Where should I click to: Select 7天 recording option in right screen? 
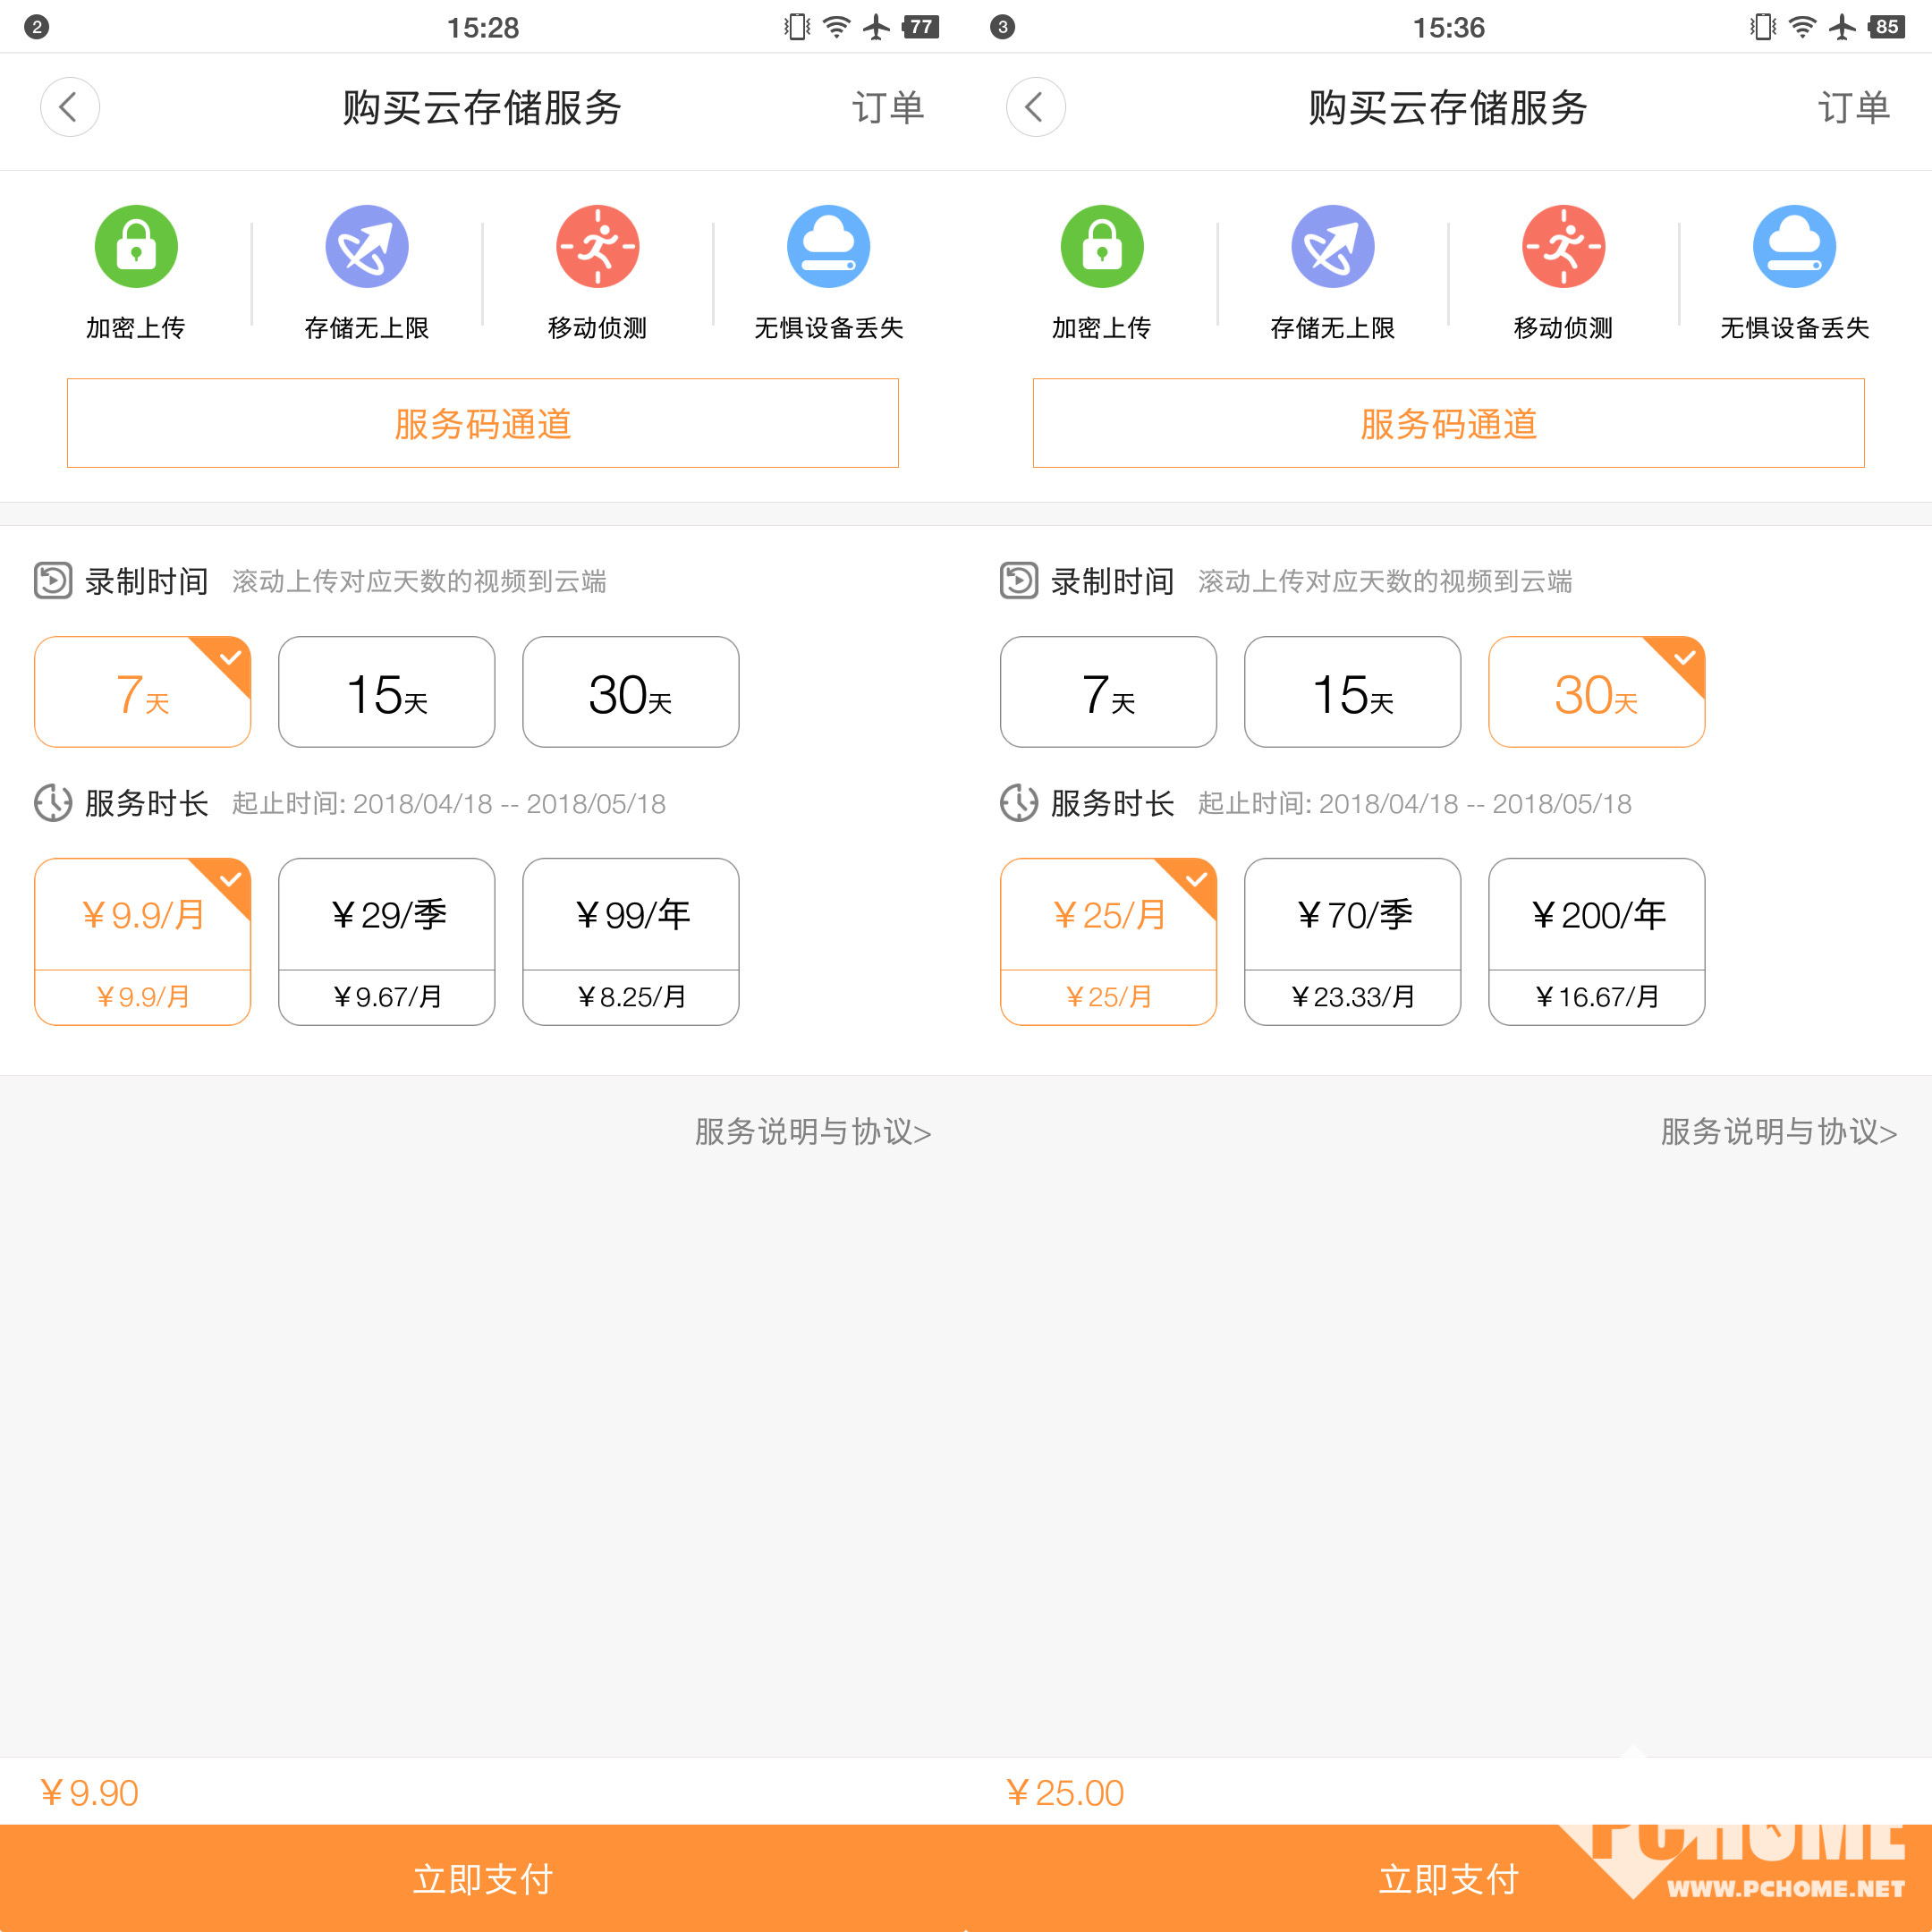1108,692
